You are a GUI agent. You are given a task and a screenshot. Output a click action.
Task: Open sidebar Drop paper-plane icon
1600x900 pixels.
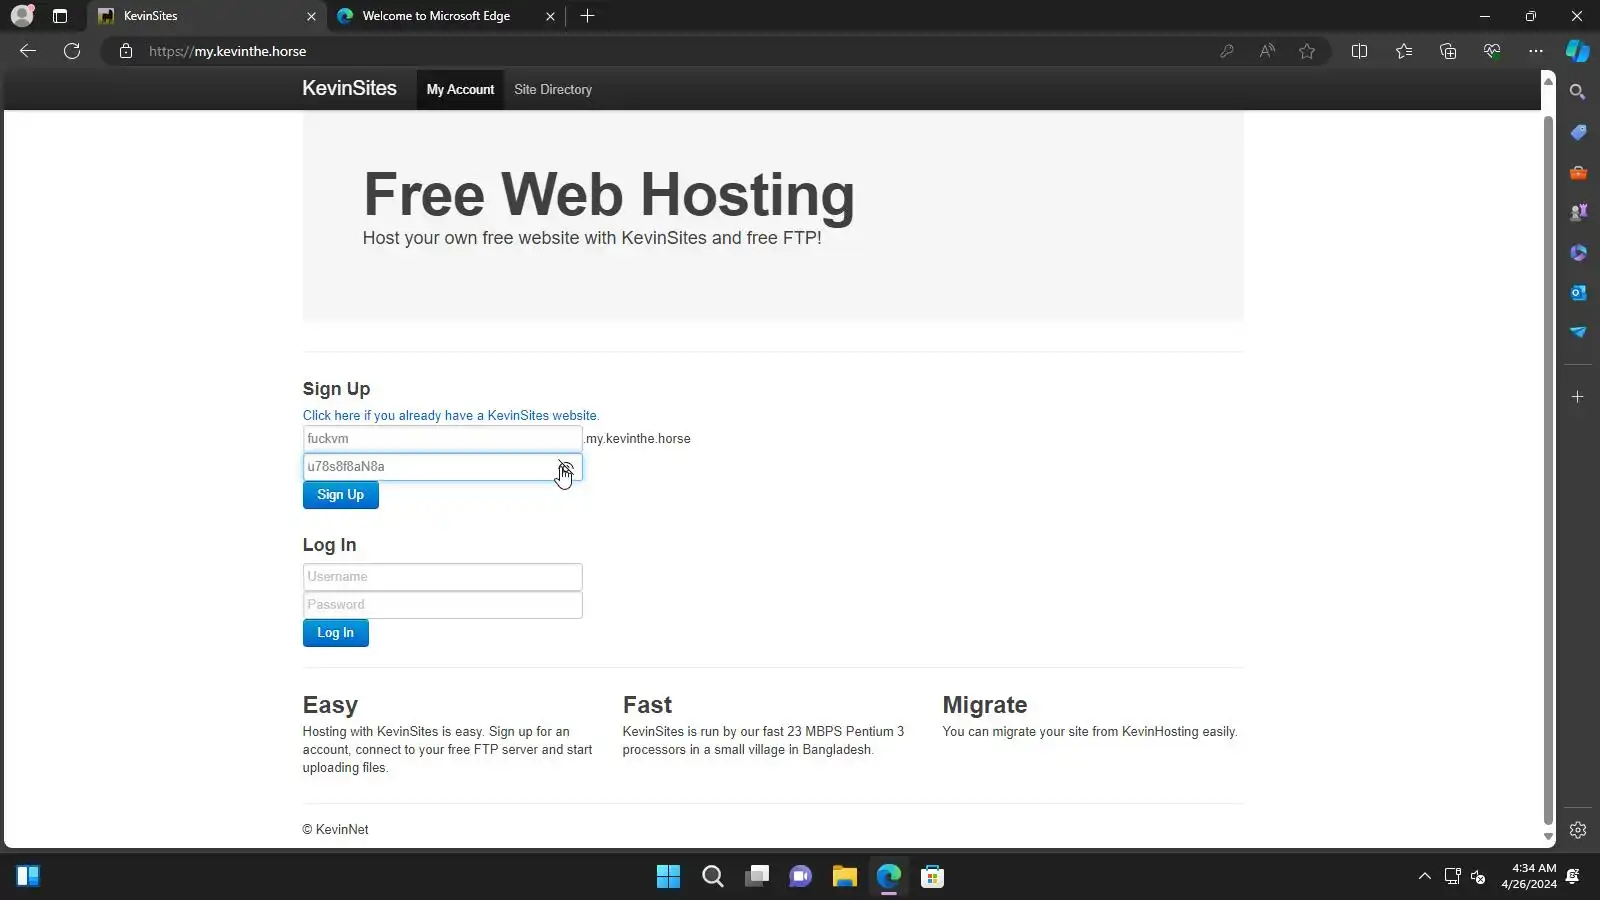(1578, 332)
